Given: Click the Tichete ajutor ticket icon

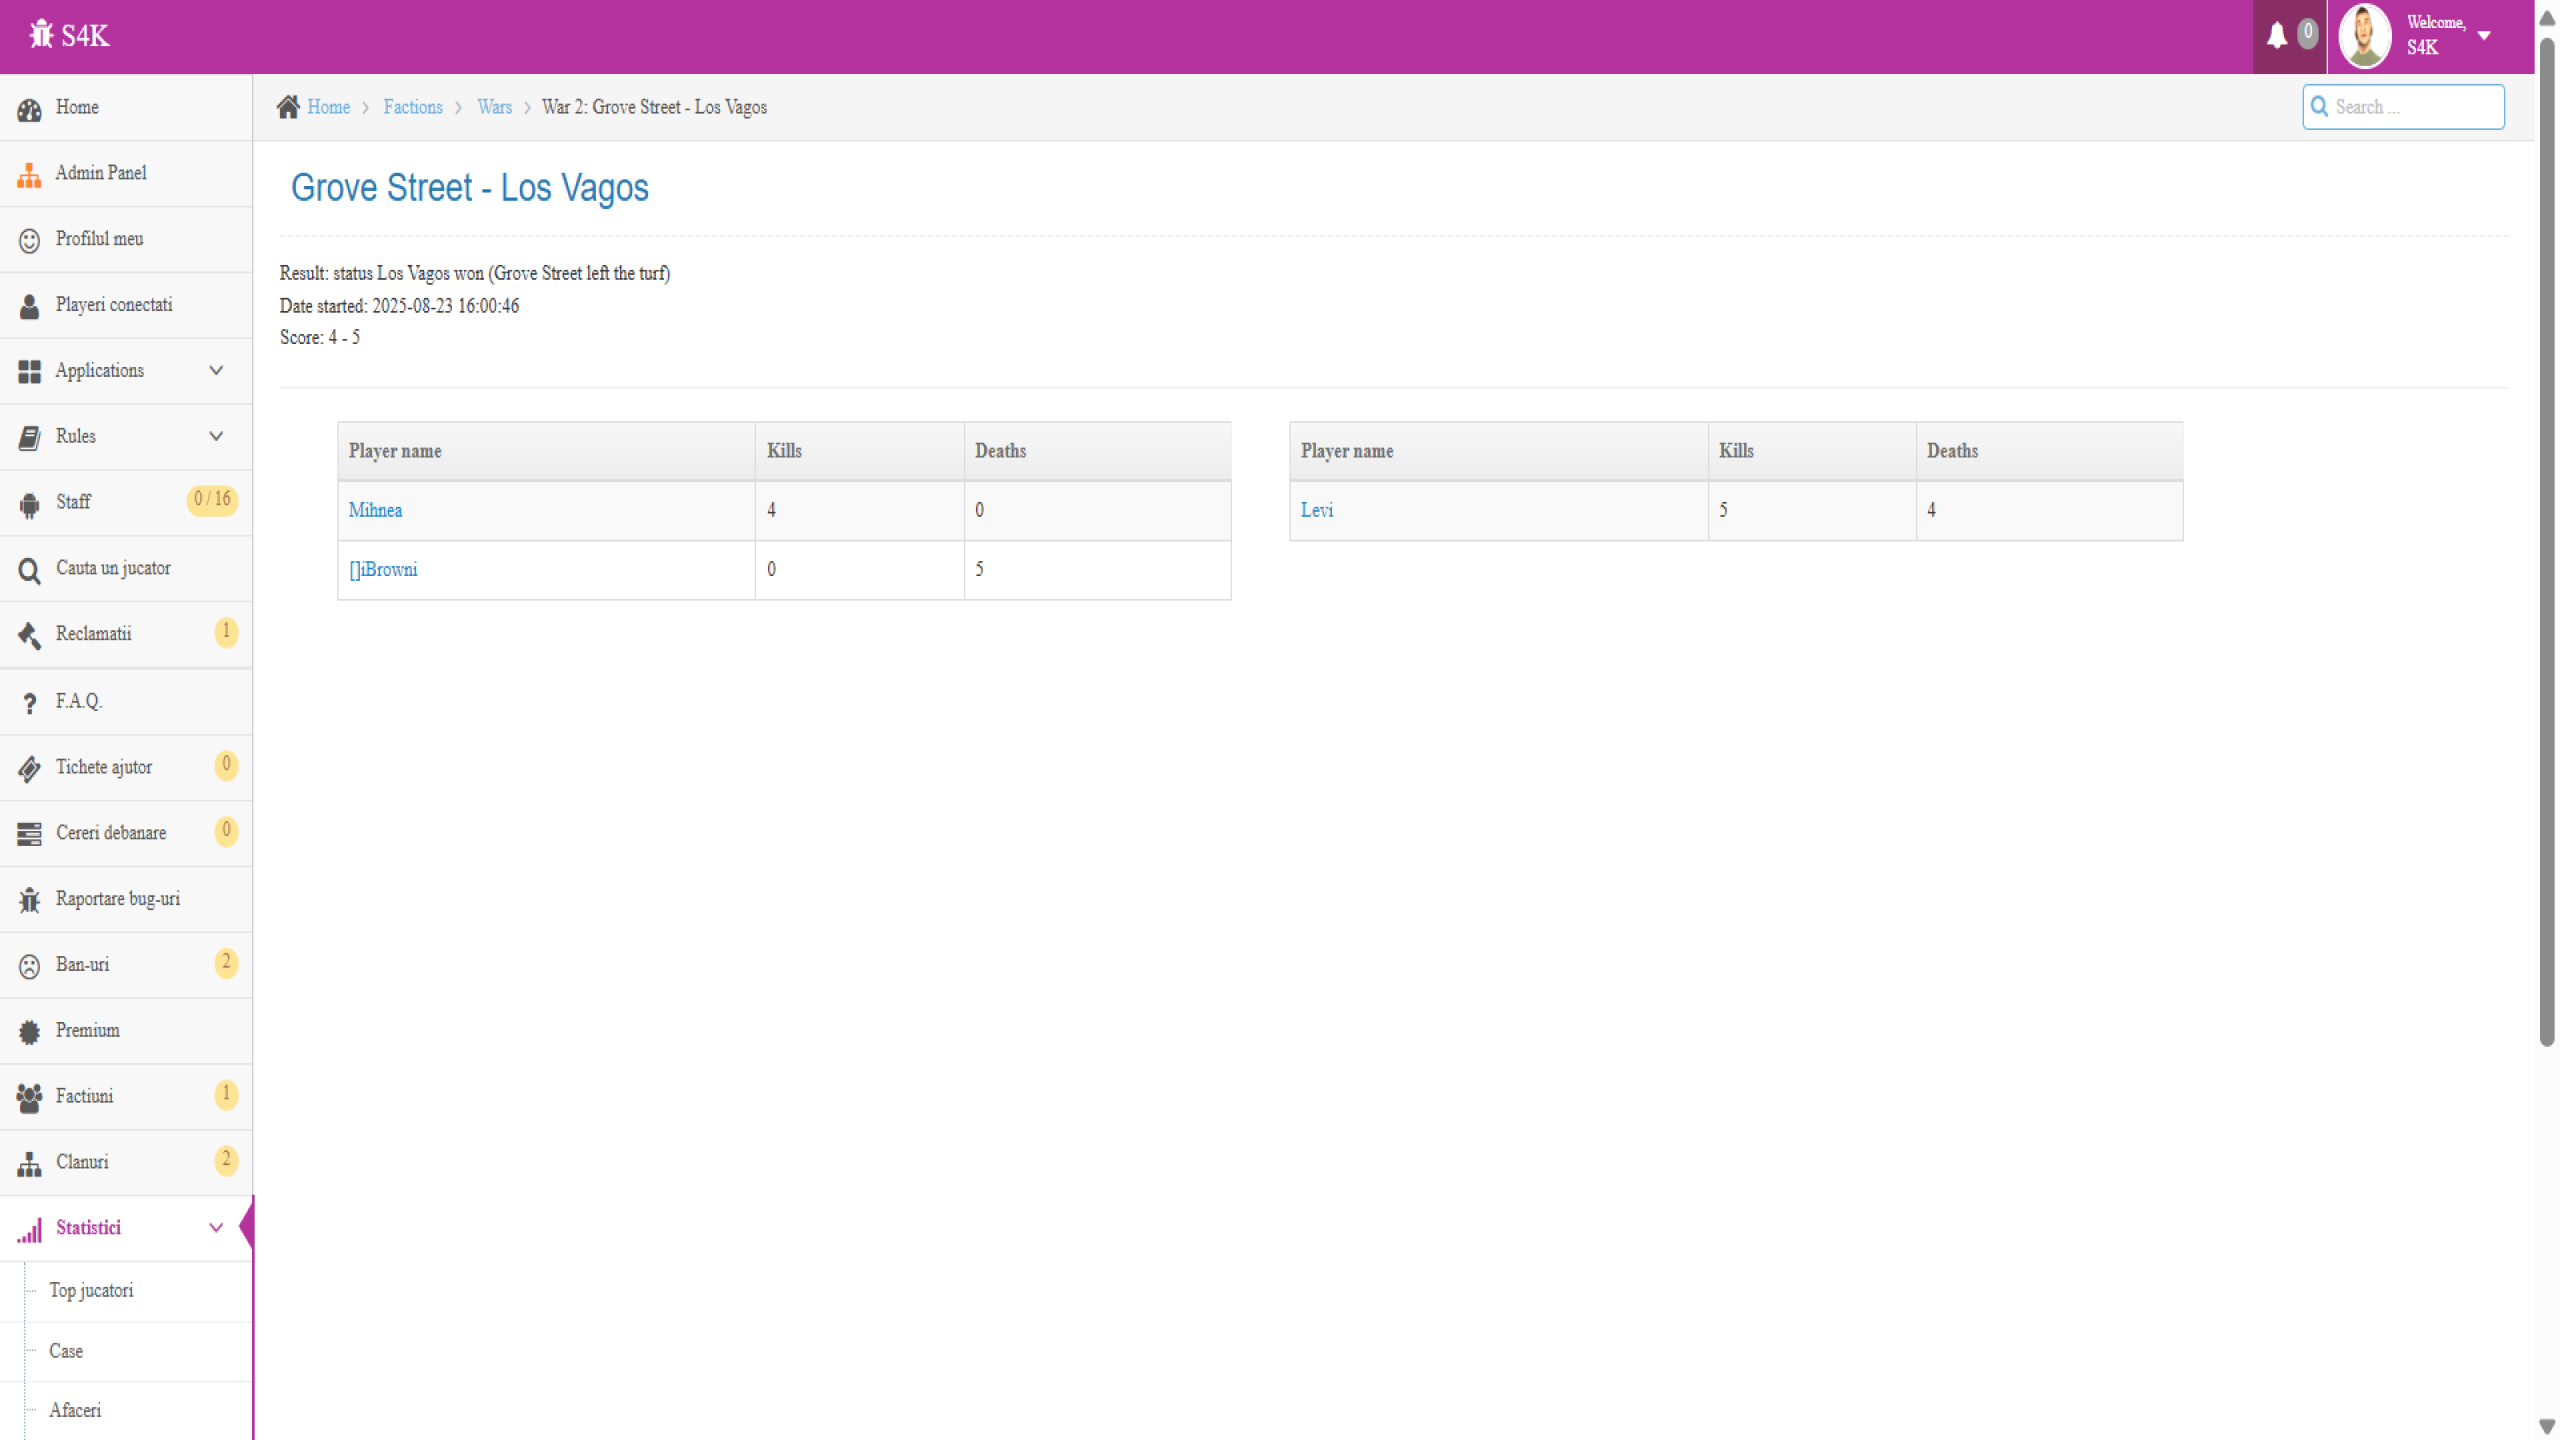Looking at the screenshot, I should (x=29, y=768).
